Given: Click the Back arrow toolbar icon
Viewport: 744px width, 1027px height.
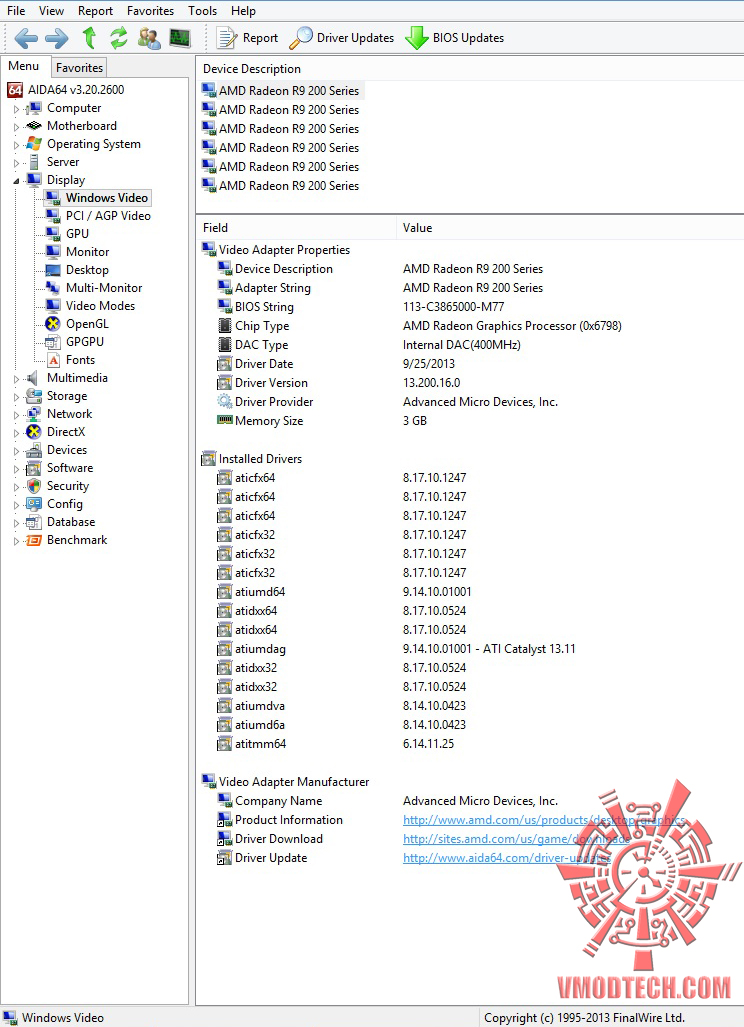Looking at the screenshot, I should 26,38.
